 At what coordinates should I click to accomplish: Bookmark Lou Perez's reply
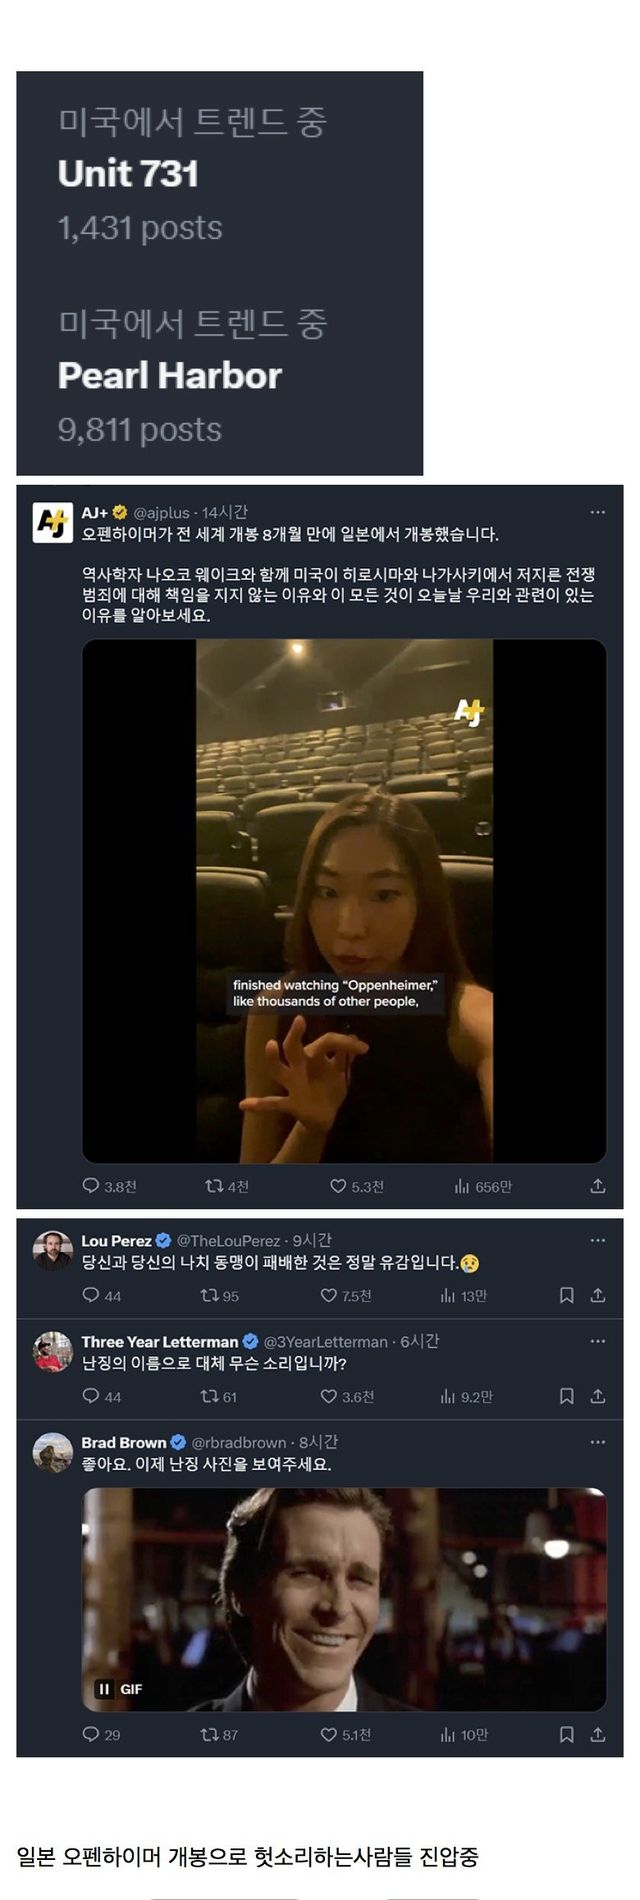click(x=566, y=1295)
